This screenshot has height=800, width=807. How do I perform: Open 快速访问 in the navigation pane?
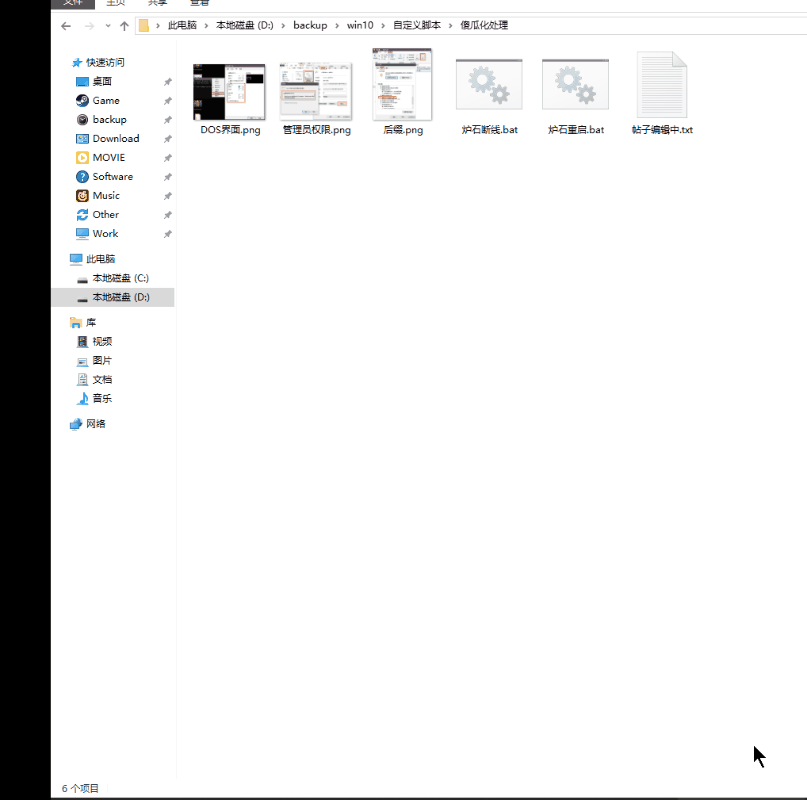(105, 62)
